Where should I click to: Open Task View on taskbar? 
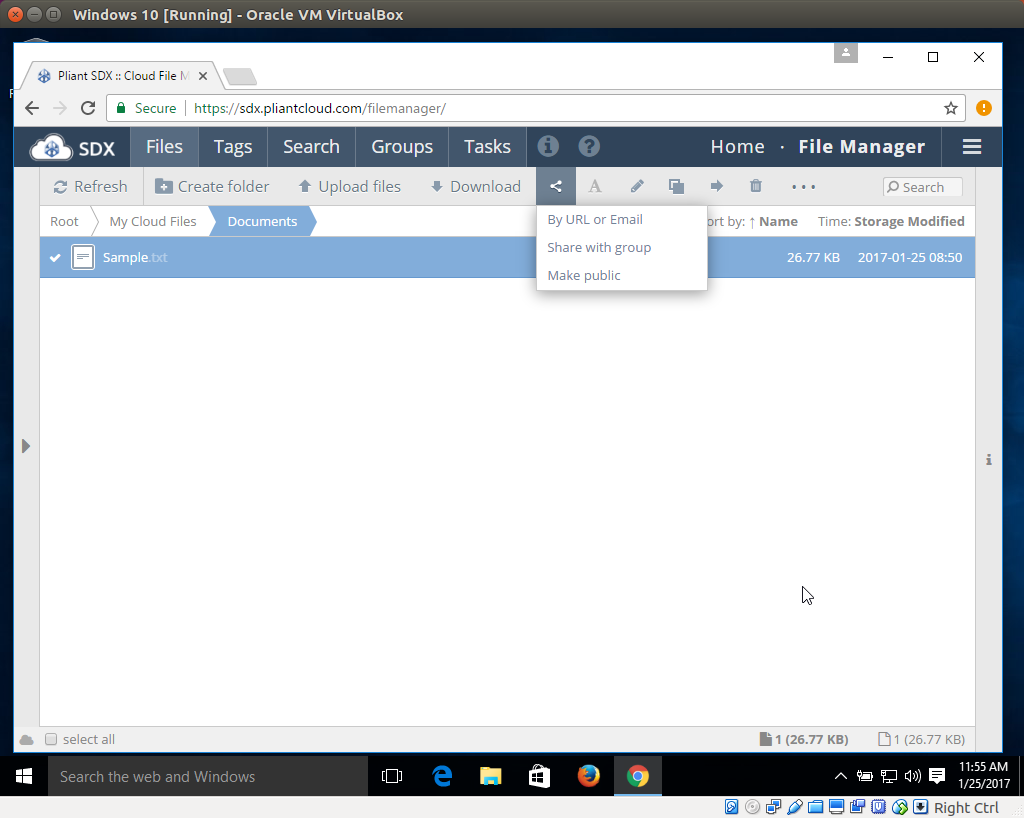392,776
